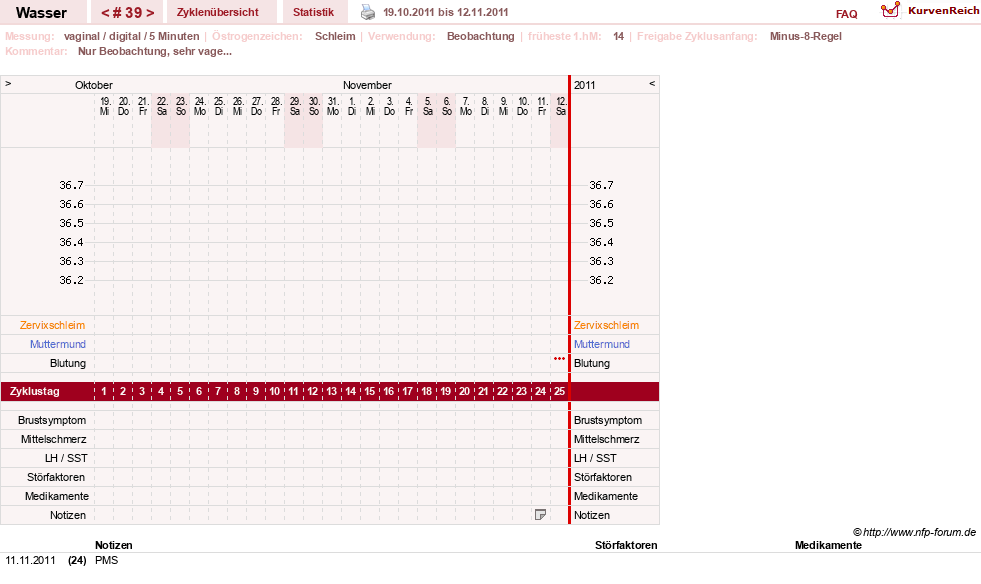The width and height of the screenshot is (981, 584).
Task: Select cycle day 14 in Zyklustag row
Action: (x=350, y=391)
